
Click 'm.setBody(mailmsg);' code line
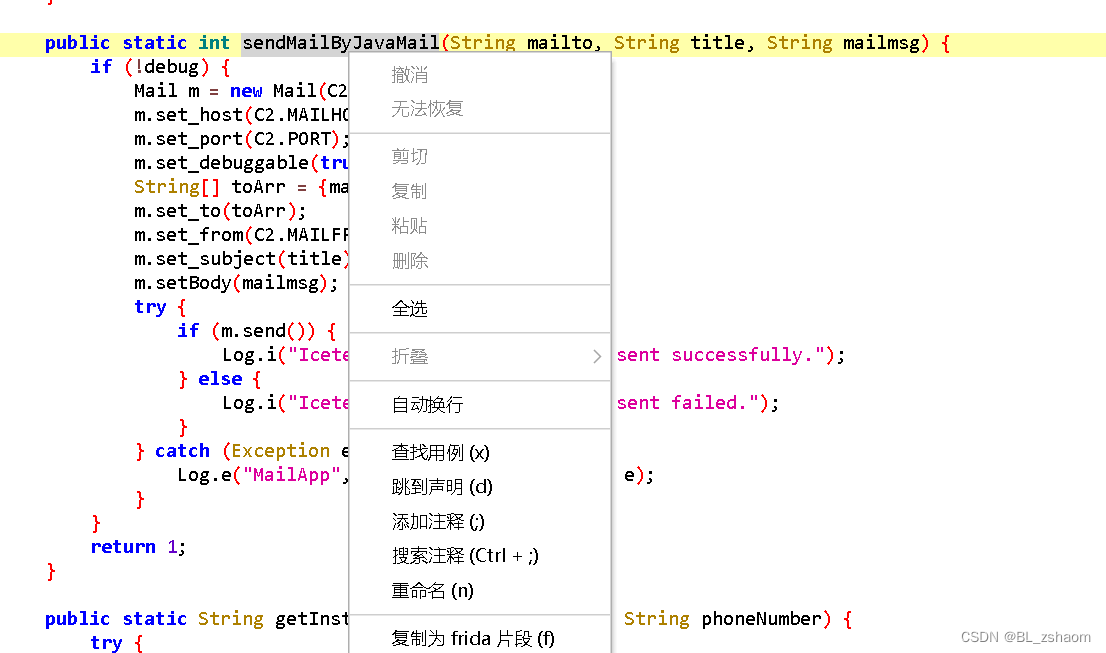pyautogui.click(x=236, y=283)
